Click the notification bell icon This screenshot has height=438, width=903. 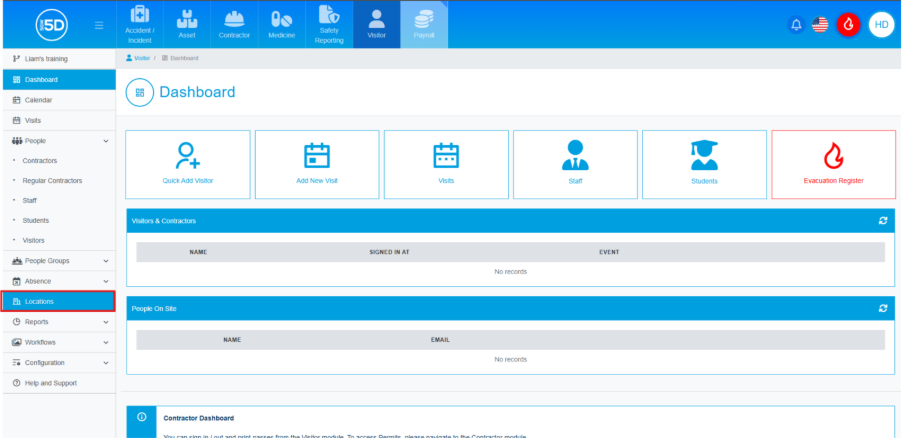796,25
